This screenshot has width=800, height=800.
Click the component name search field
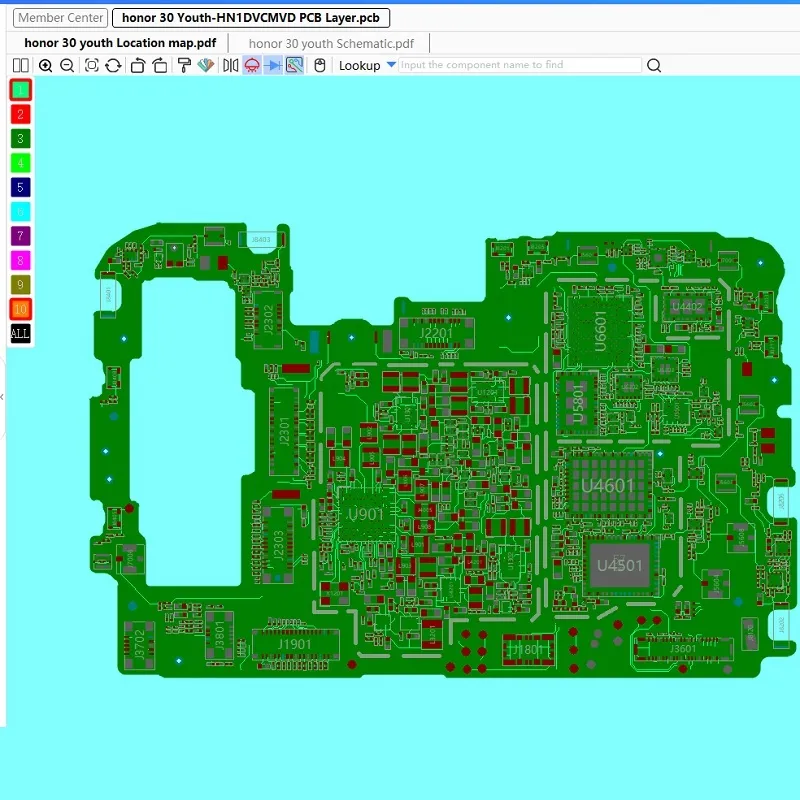pyautogui.click(x=519, y=65)
